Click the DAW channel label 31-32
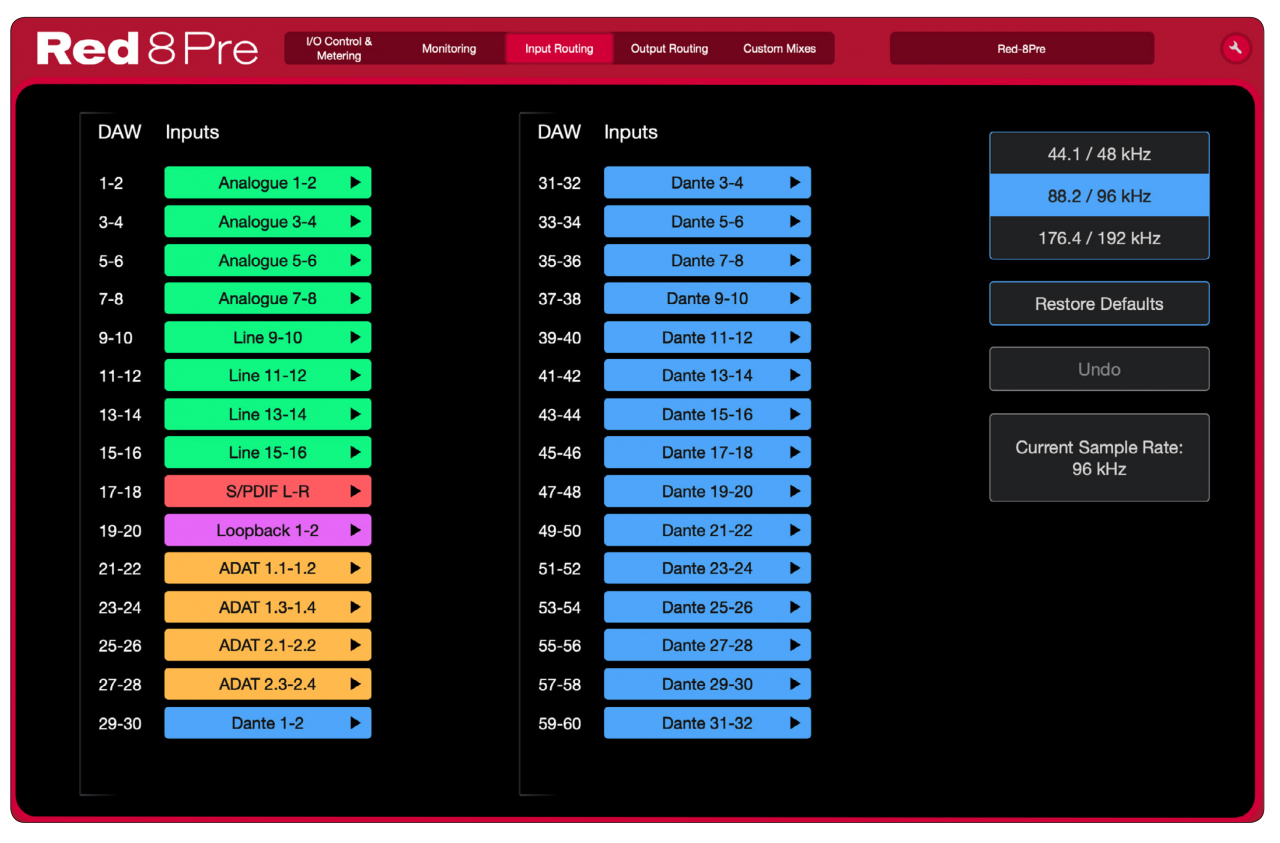 (559, 183)
